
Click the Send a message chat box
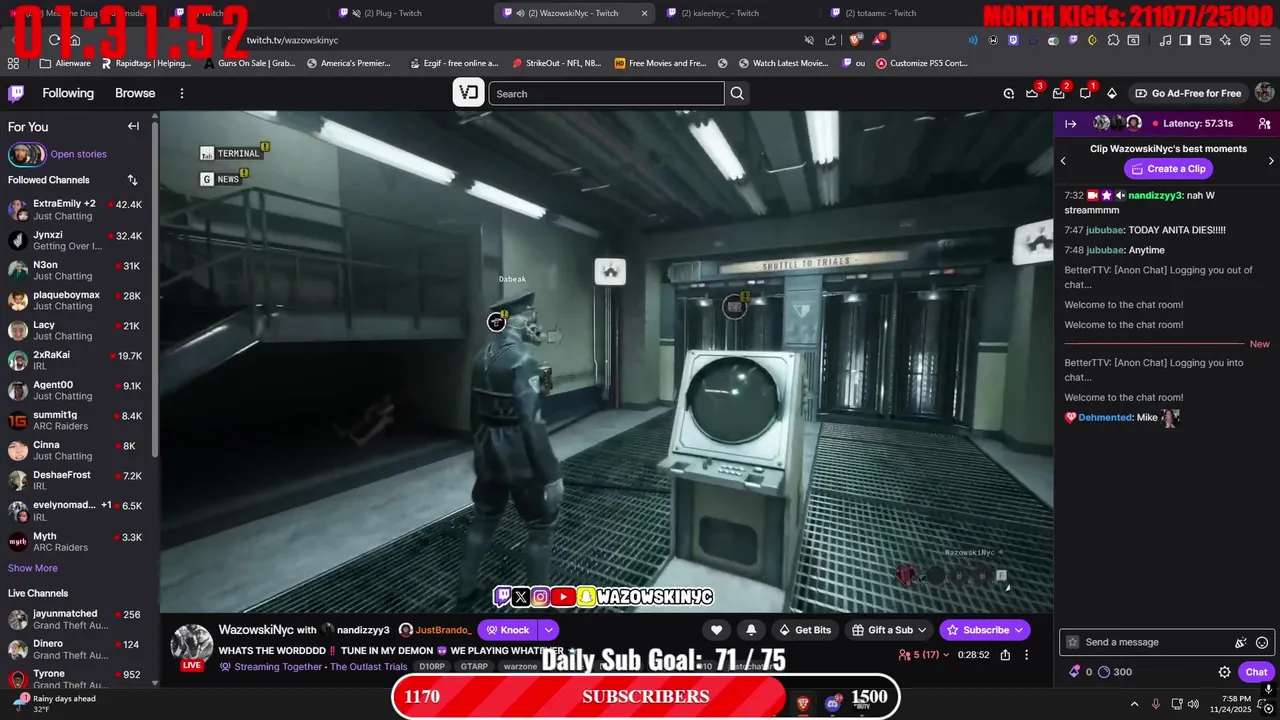pyautogui.click(x=1166, y=642)
